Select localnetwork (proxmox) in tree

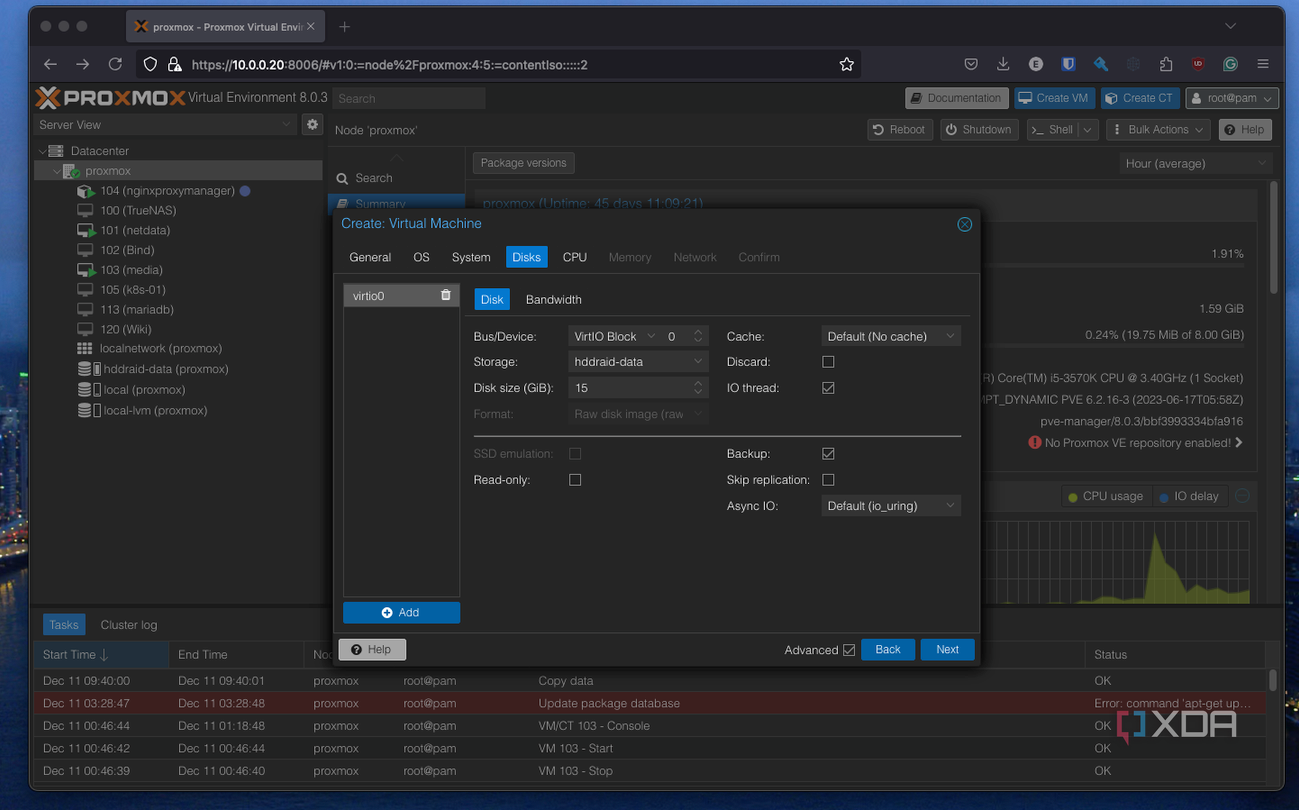(x=160, y=348)
